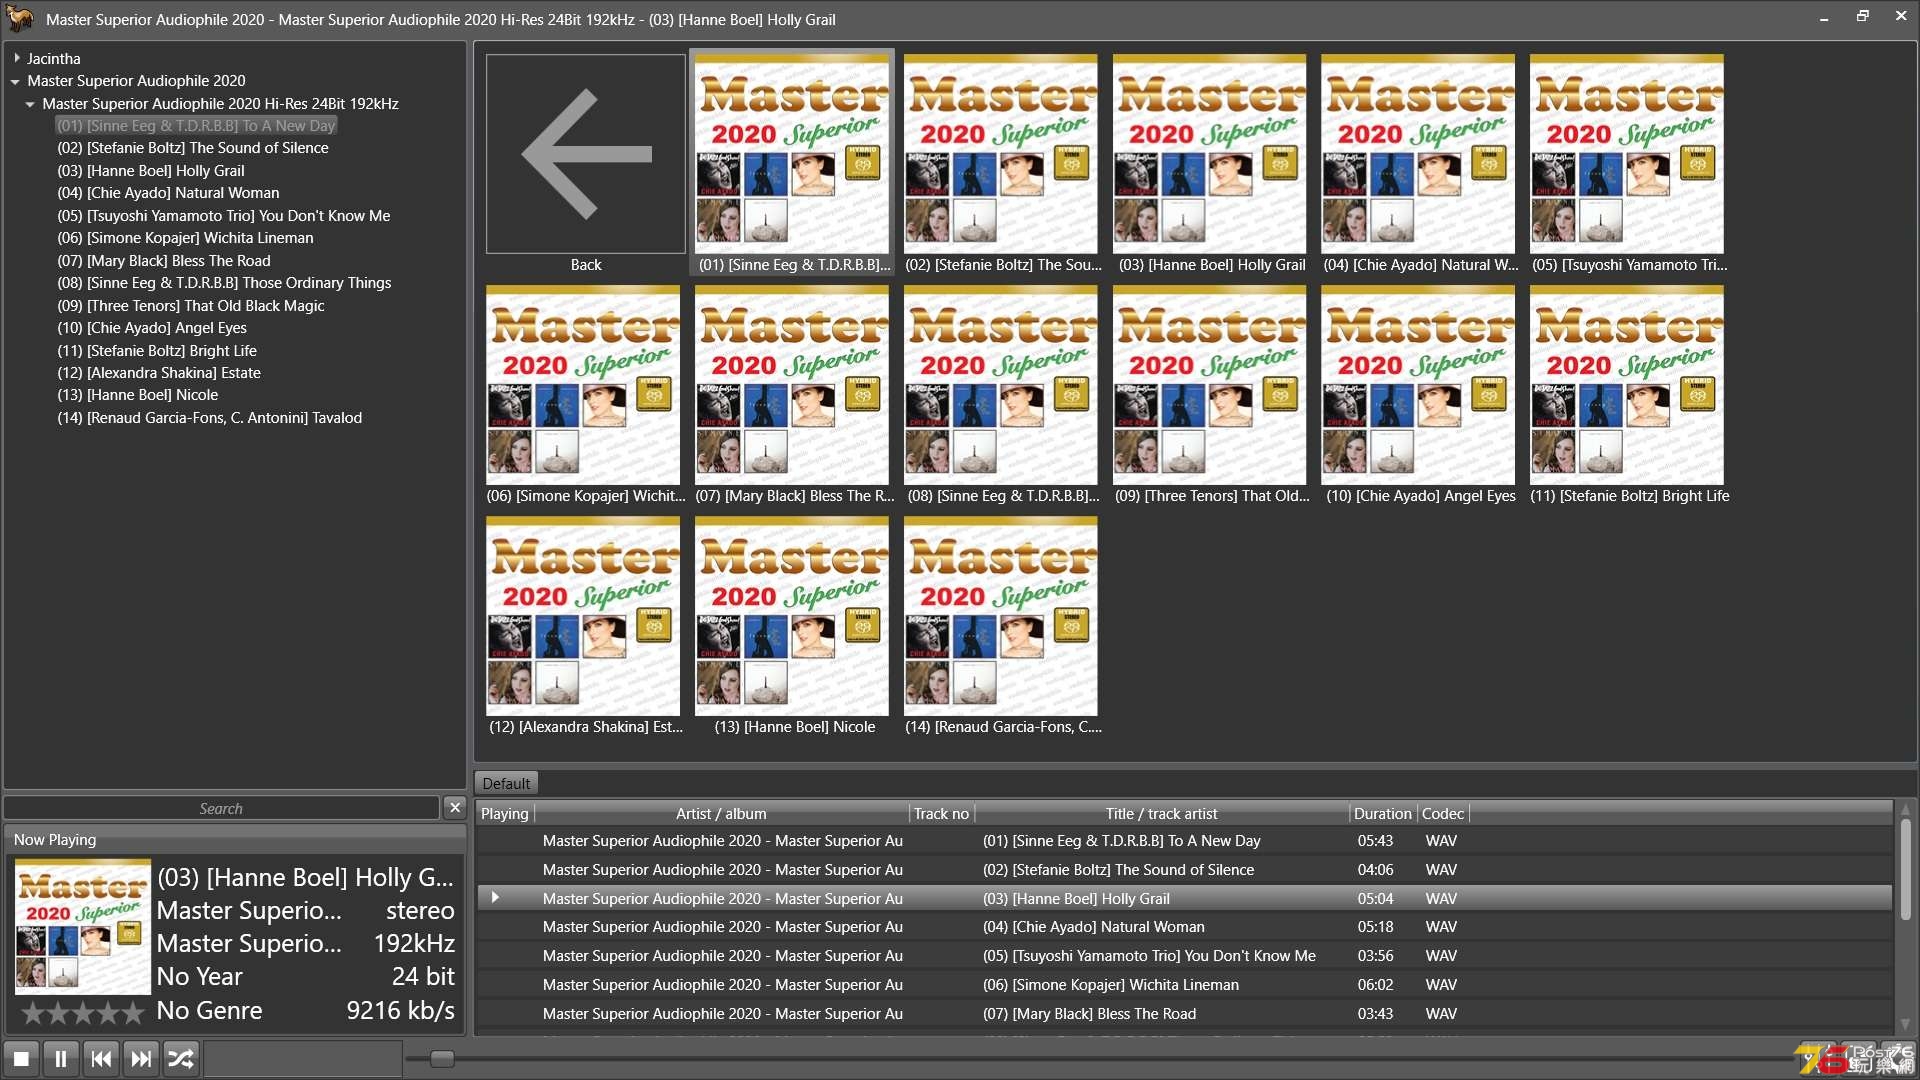
Task: Select tree item (10) Angel Eyes
Action: tap(152, 328)
